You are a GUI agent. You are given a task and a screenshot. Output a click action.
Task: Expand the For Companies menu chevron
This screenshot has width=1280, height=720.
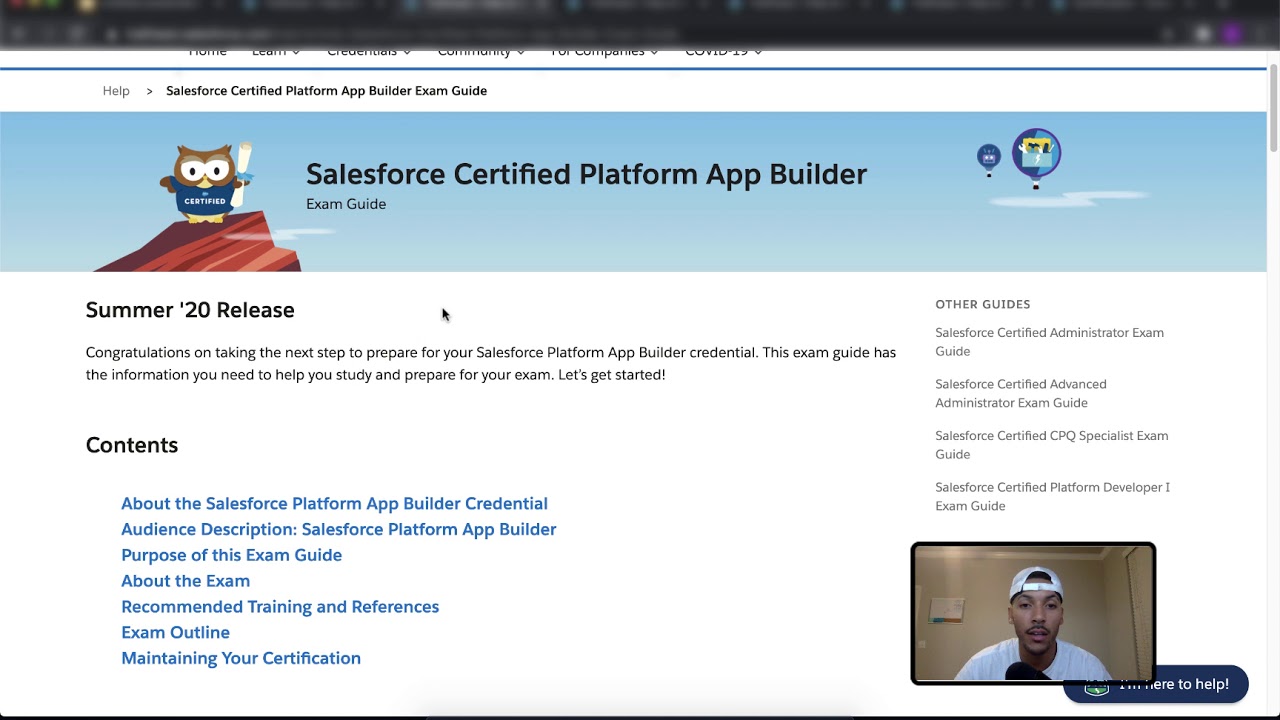(x=654, y=52)
